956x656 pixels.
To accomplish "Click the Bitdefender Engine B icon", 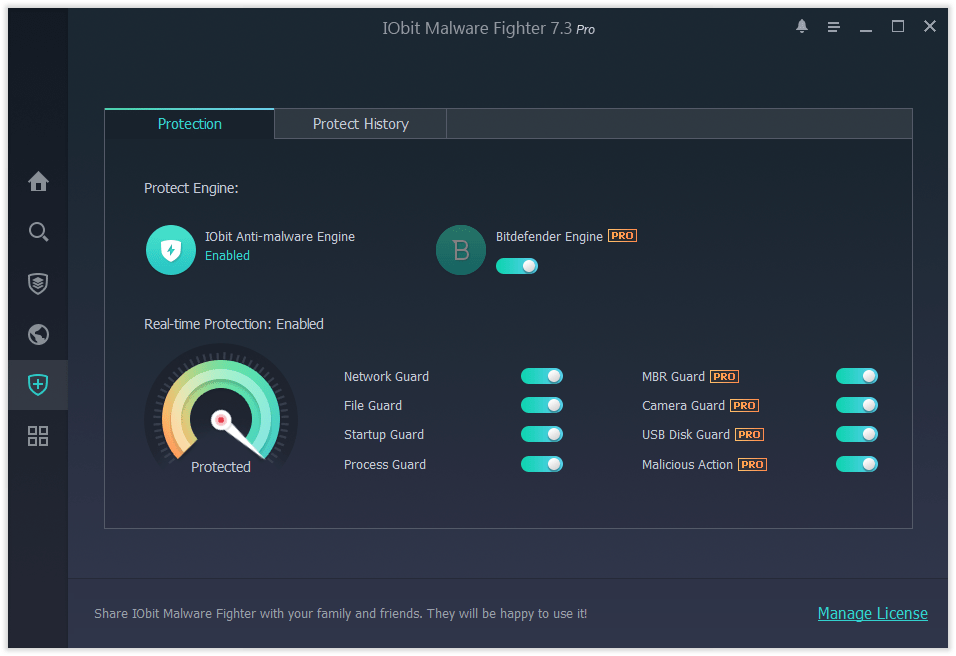I will click(461, 250).
